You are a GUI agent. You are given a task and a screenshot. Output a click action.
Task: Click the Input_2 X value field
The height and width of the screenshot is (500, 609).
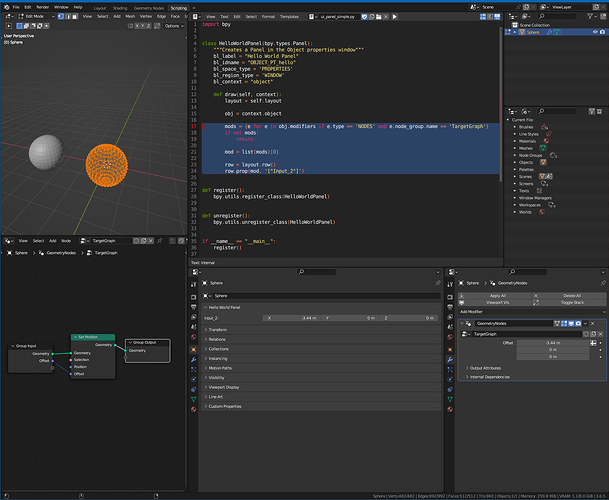pyautogui.click(x=292, y=318)
